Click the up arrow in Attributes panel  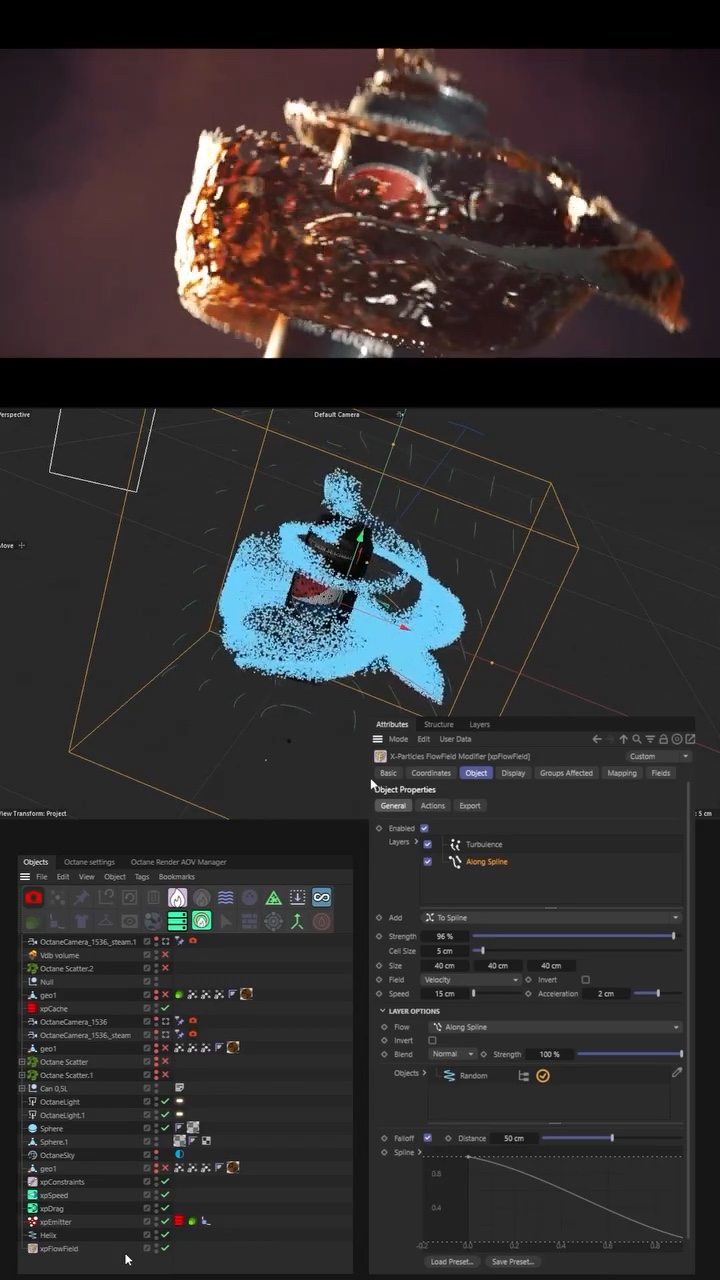pyautogui.click(x=623, y=739)
